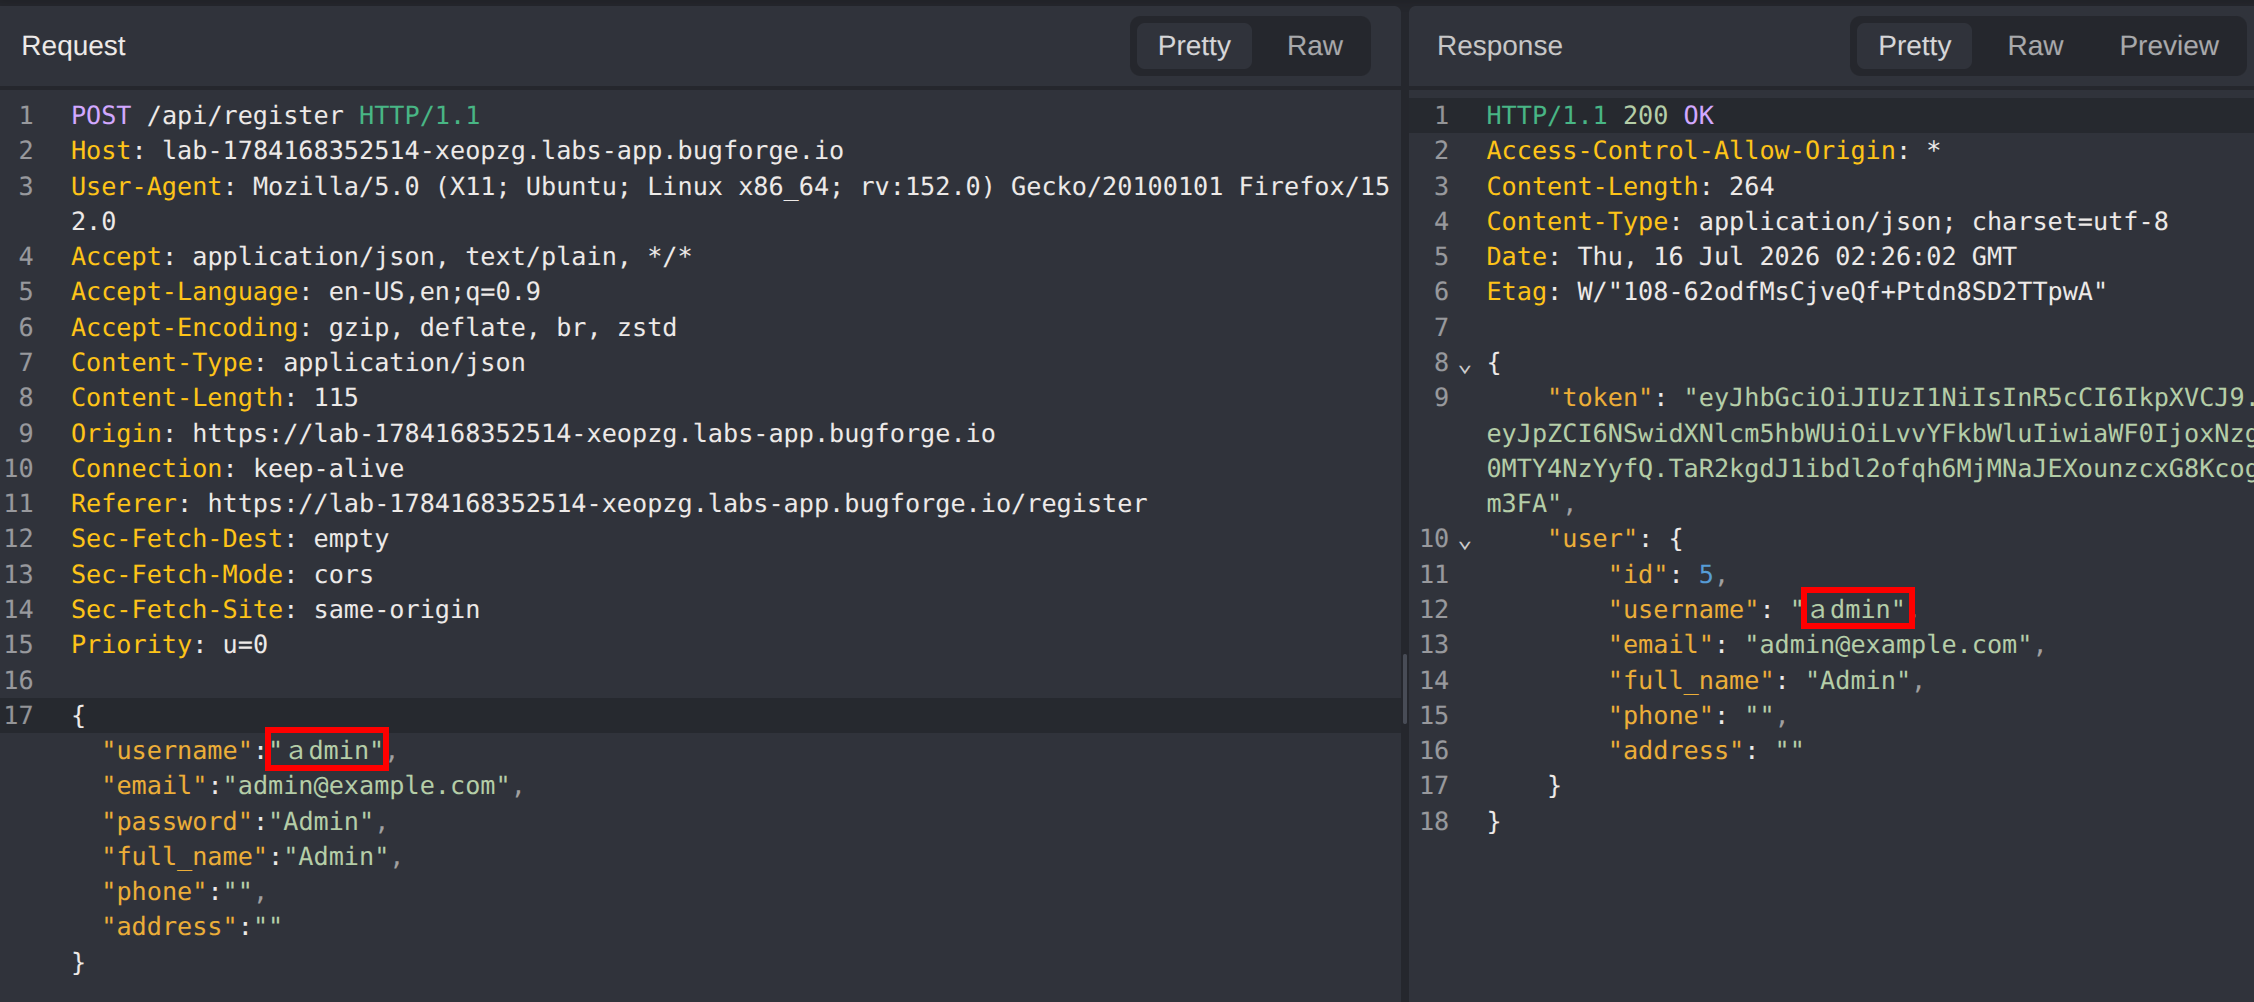Collapse the response JSON root object at line 8
This screenshot has width=2254, height=1002.
[1465, 367]
